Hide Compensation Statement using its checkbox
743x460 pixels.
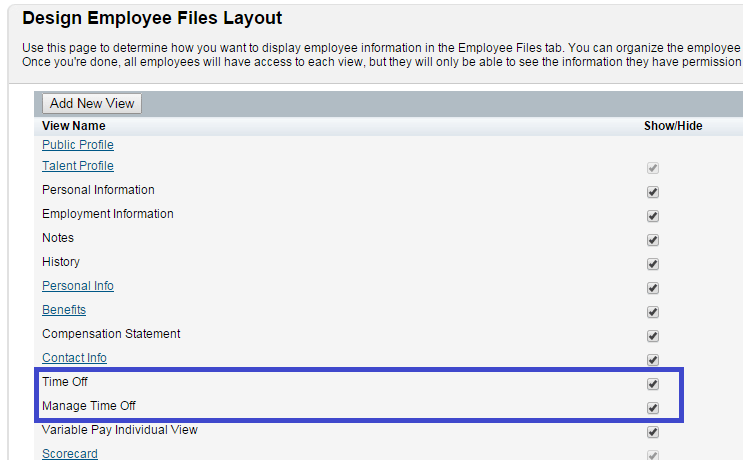653,336
